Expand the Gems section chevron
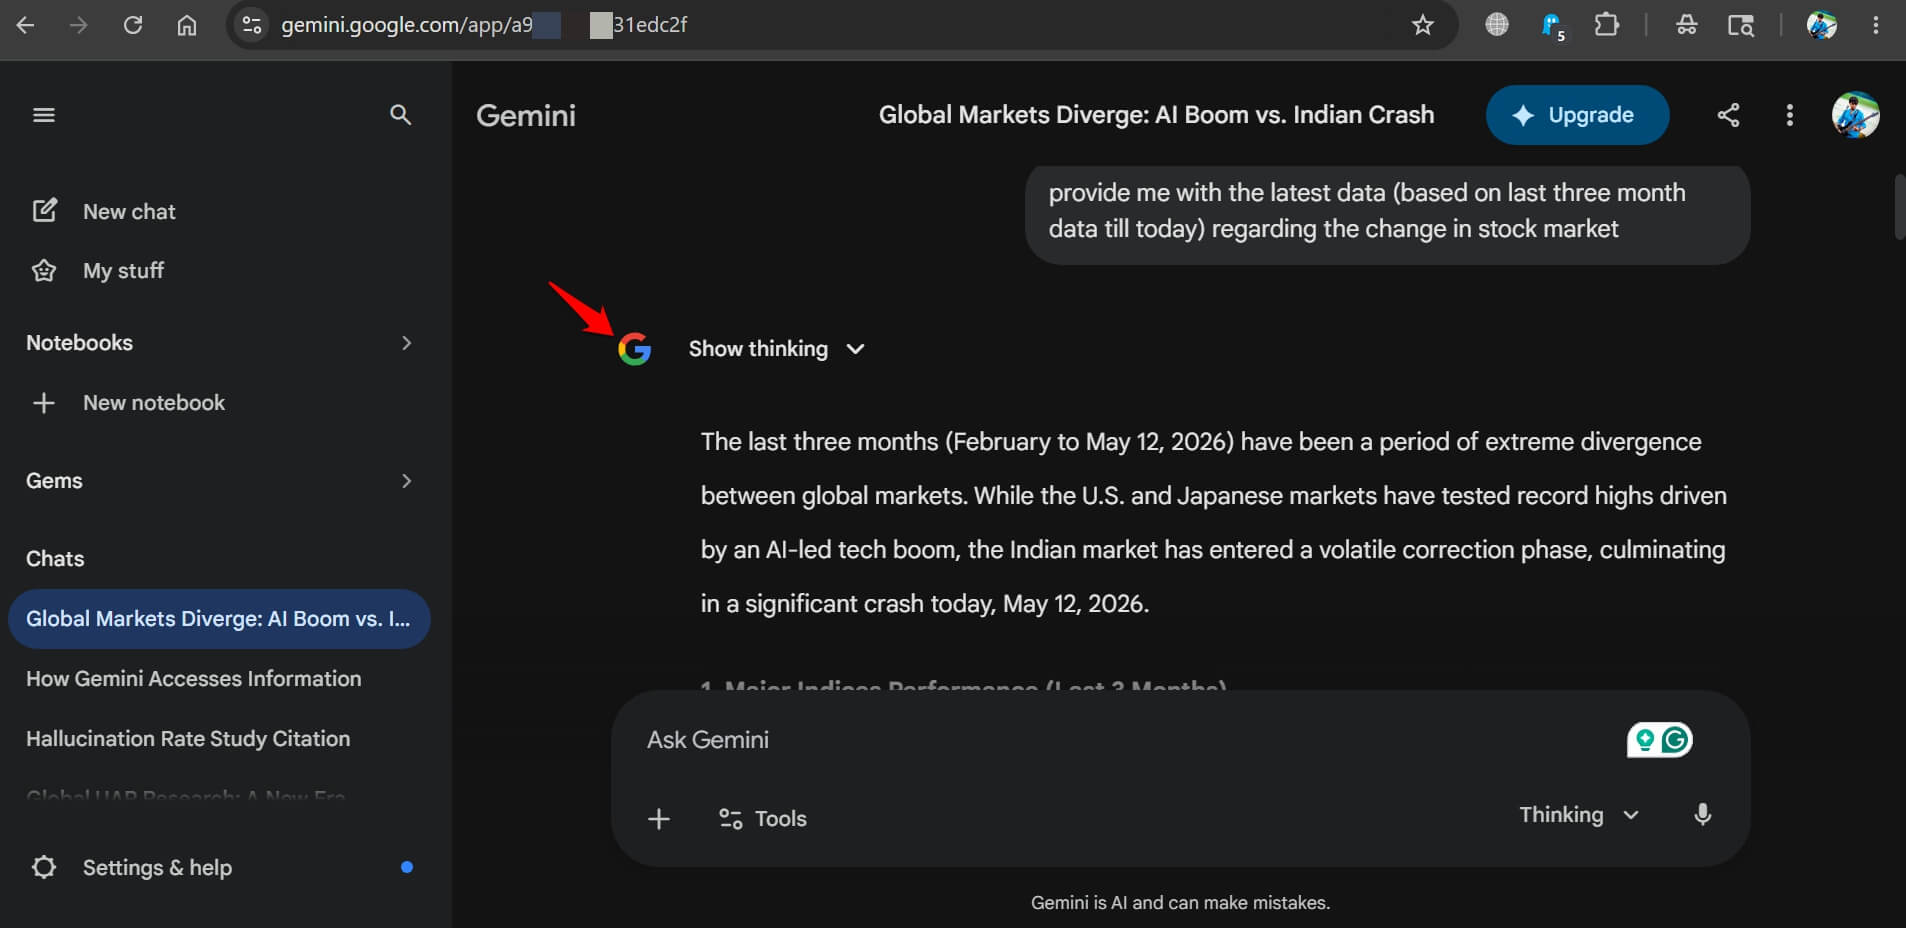1906x928 pixels. pyautogui.click(x=406, y=481)
